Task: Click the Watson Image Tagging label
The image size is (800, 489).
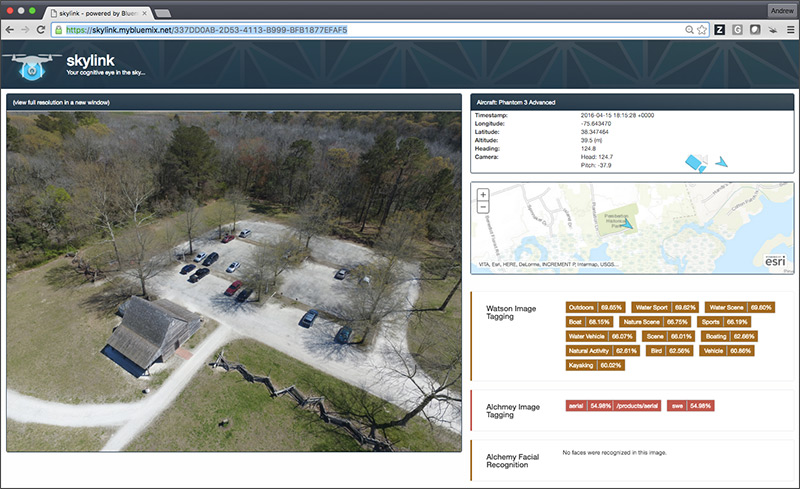Action: pos(511,312)
